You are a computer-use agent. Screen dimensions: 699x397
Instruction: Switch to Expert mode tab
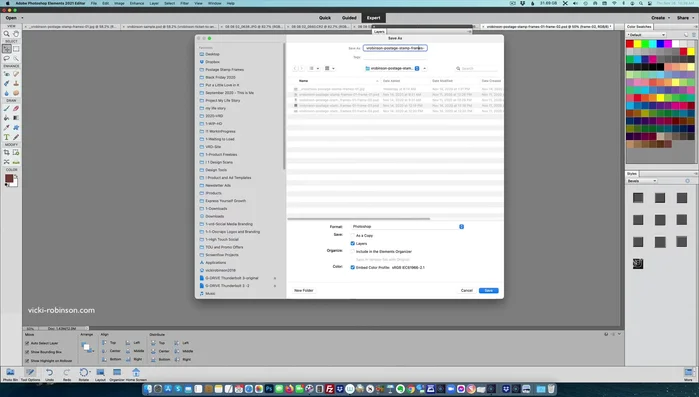[374, 18]
